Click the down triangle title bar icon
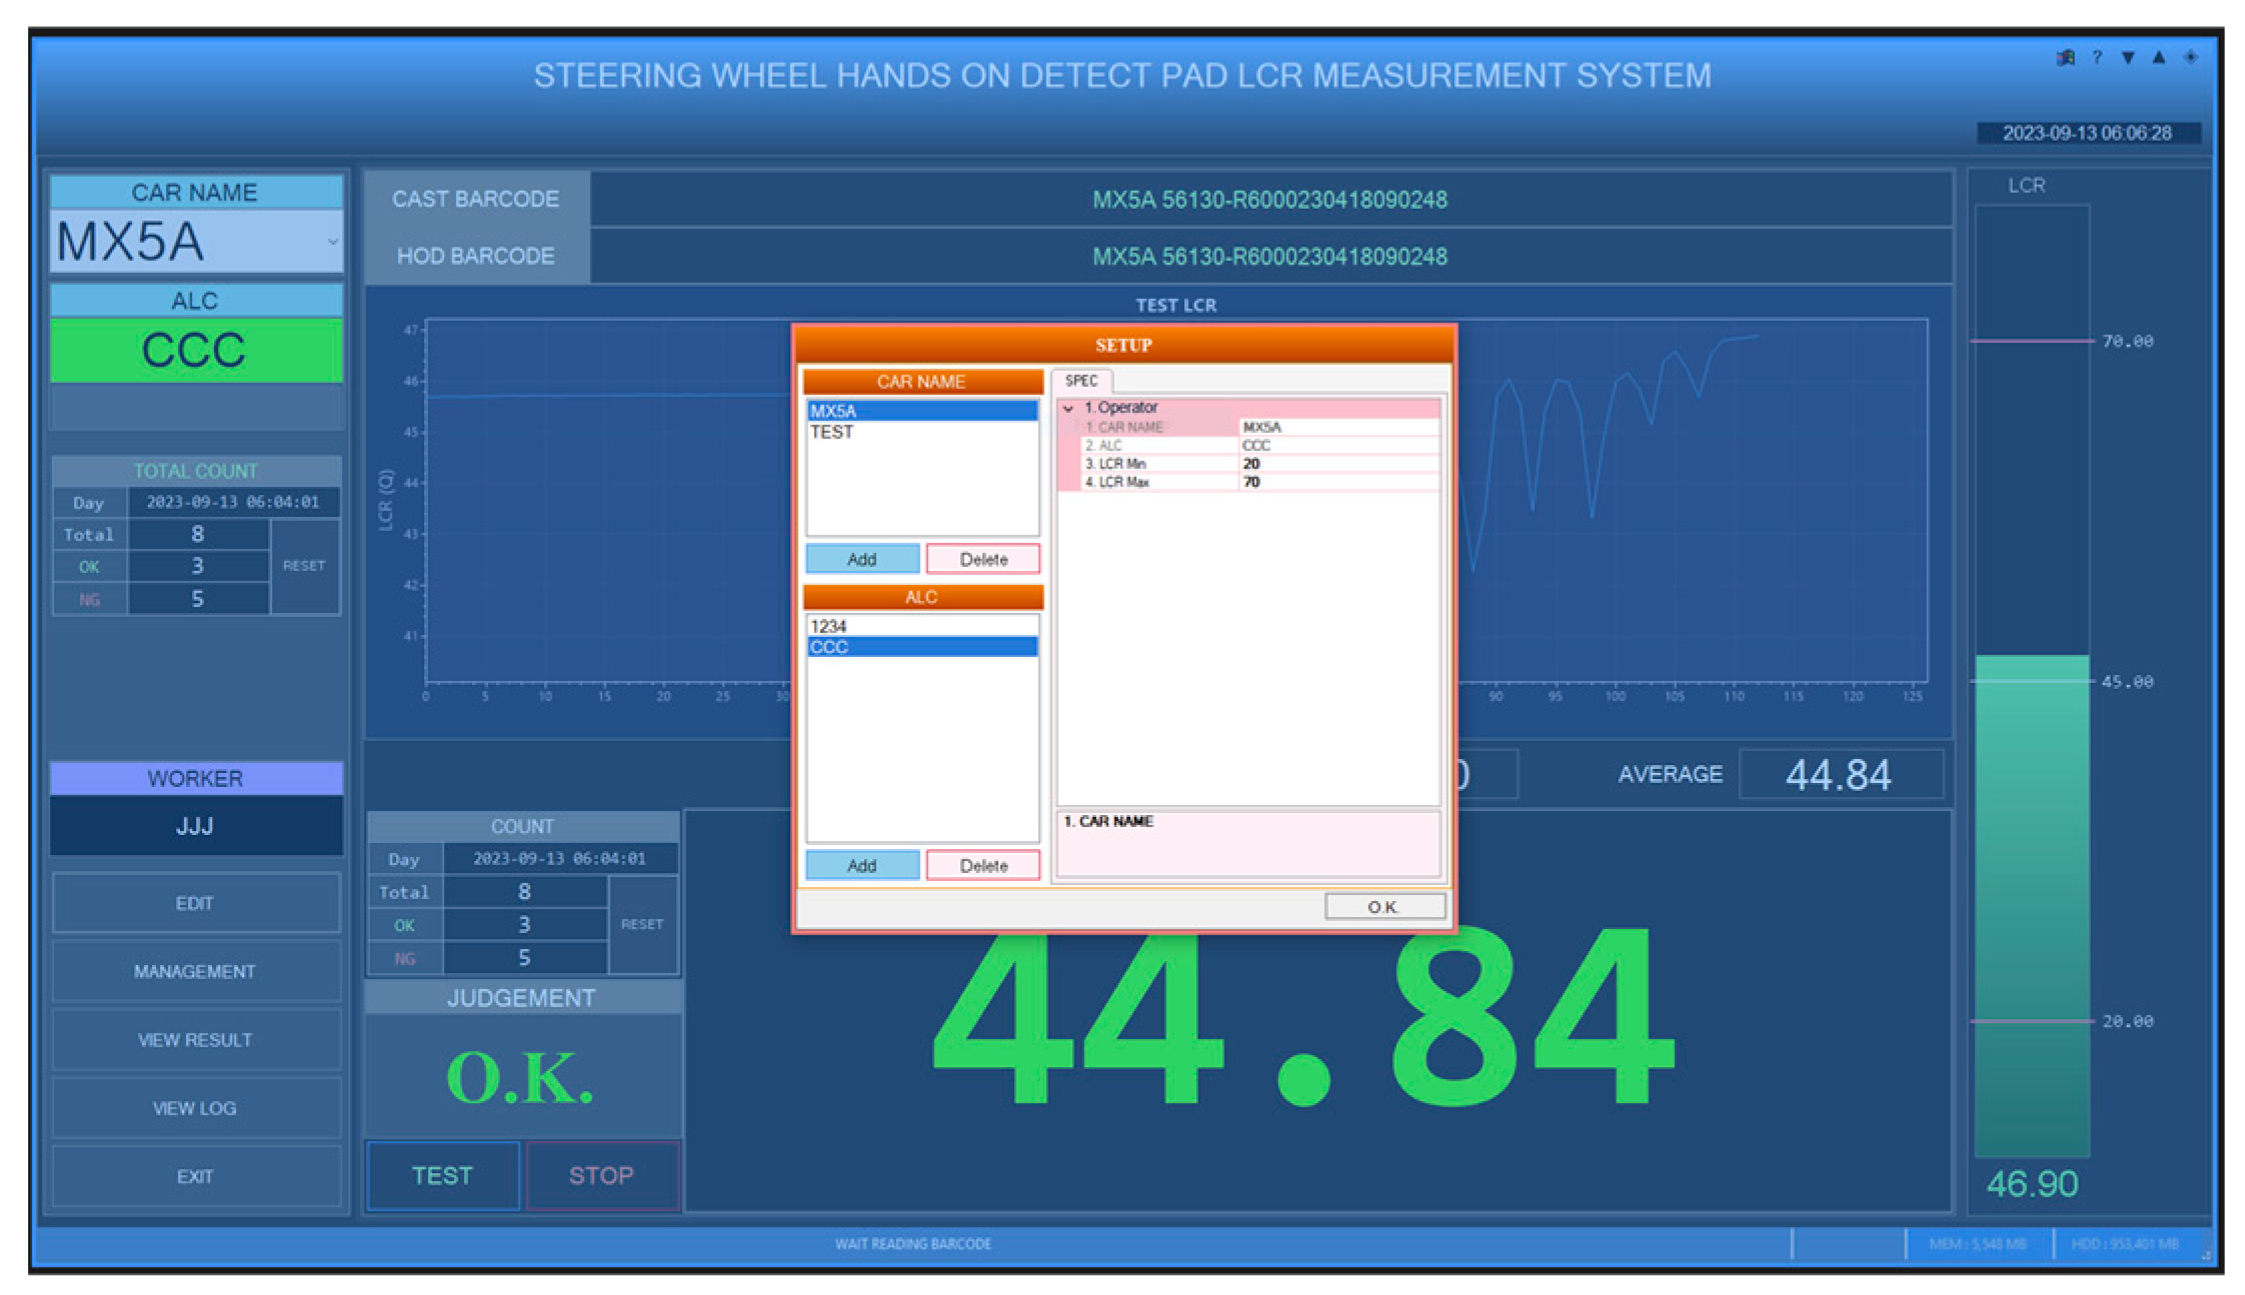 (2128, 58)
